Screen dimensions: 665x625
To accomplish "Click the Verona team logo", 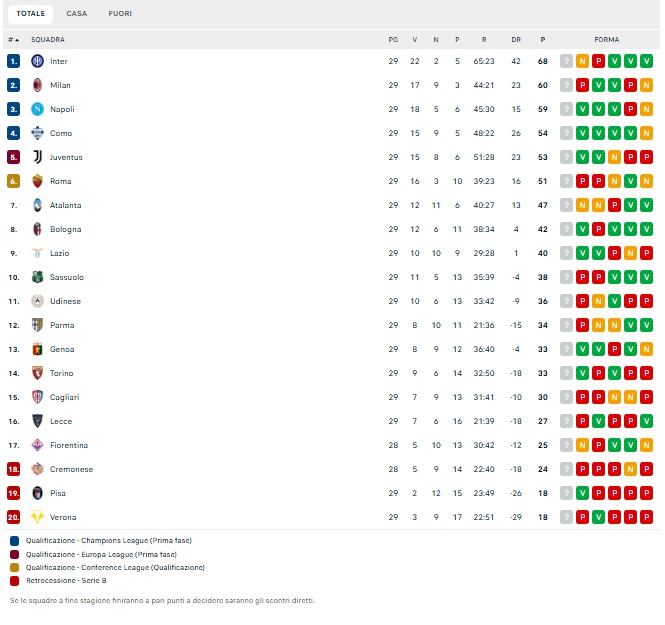I will [37, 517].
